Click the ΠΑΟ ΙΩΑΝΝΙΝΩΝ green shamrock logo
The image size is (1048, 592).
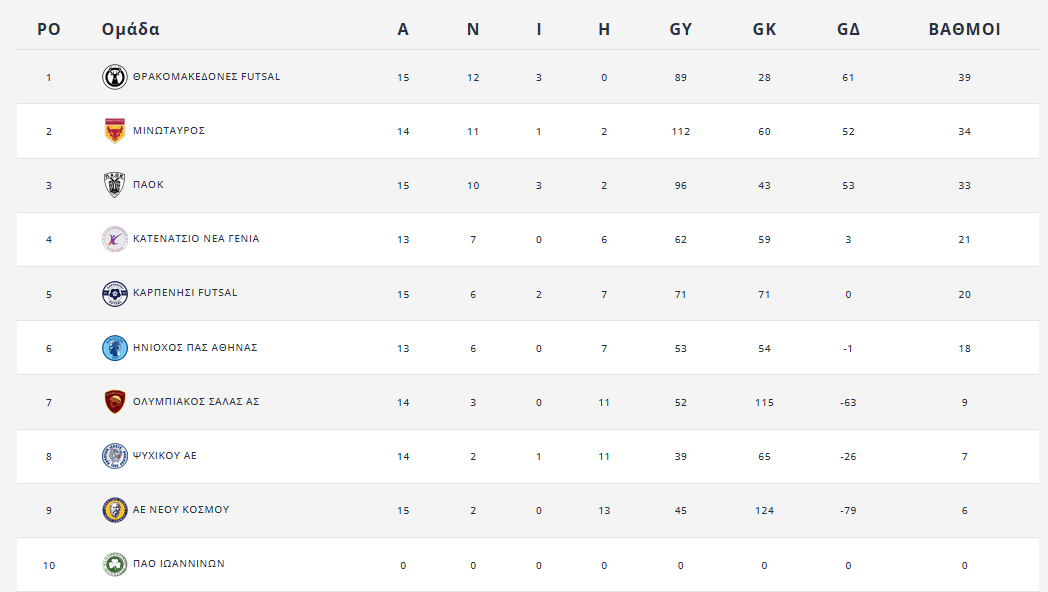pyautogui.click(x=115, y=564)
